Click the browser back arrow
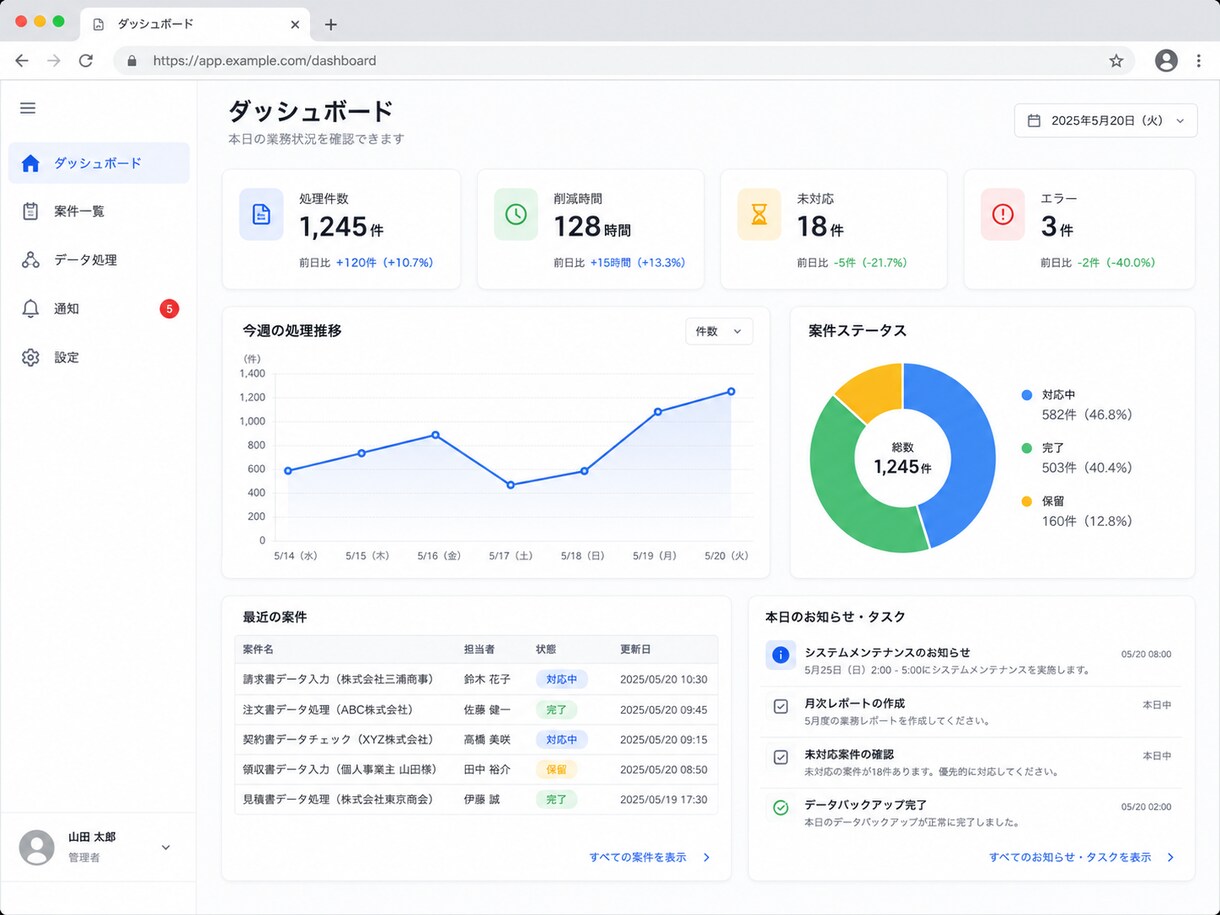Image resolution: width=1220 pixels, height=915 pixels. point(22,61)
